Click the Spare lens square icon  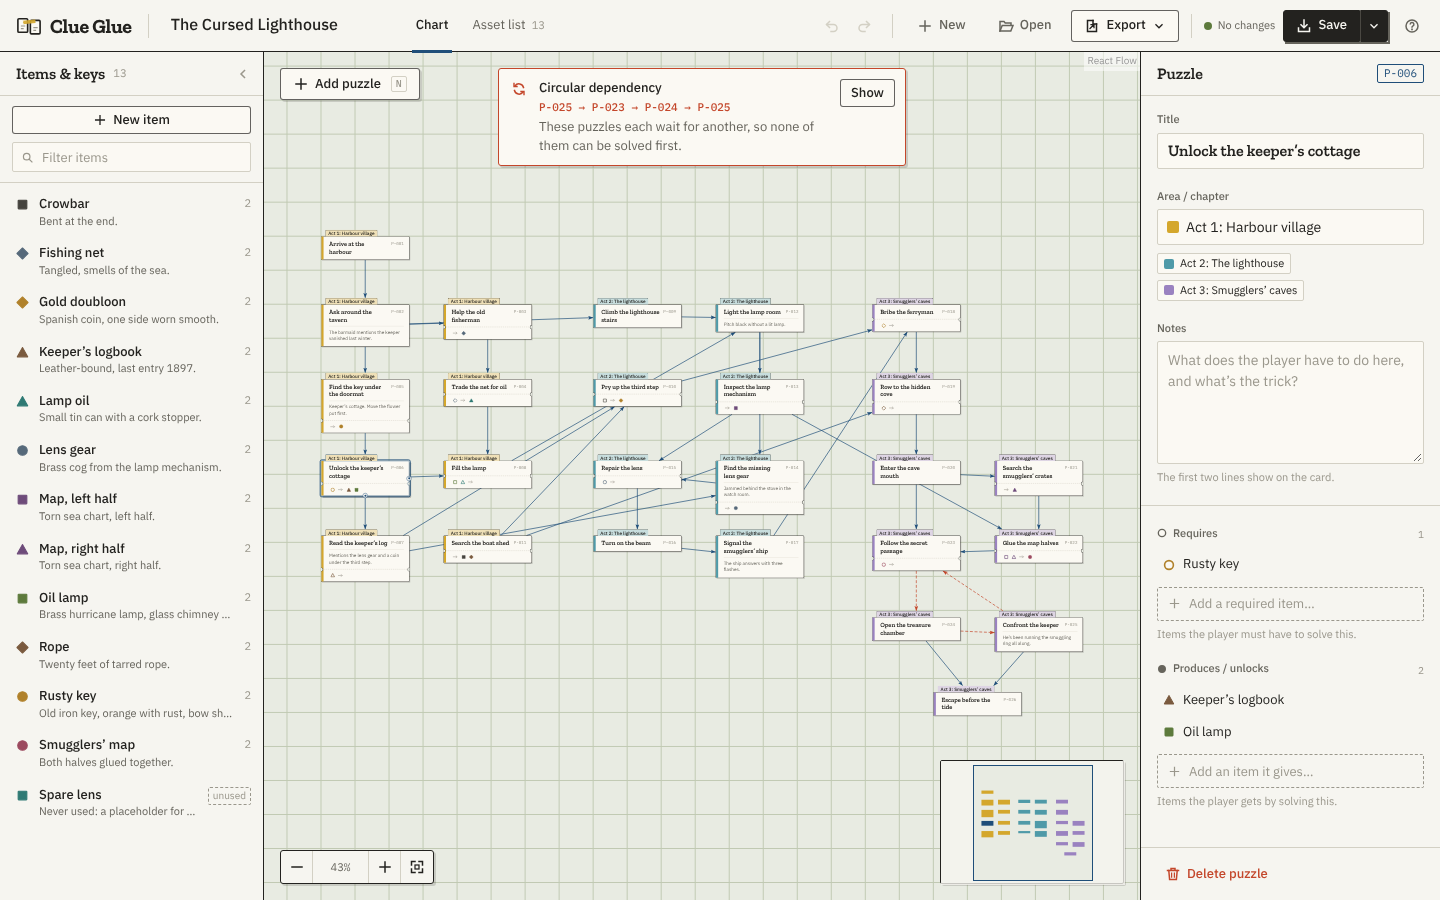coord(22,795)
